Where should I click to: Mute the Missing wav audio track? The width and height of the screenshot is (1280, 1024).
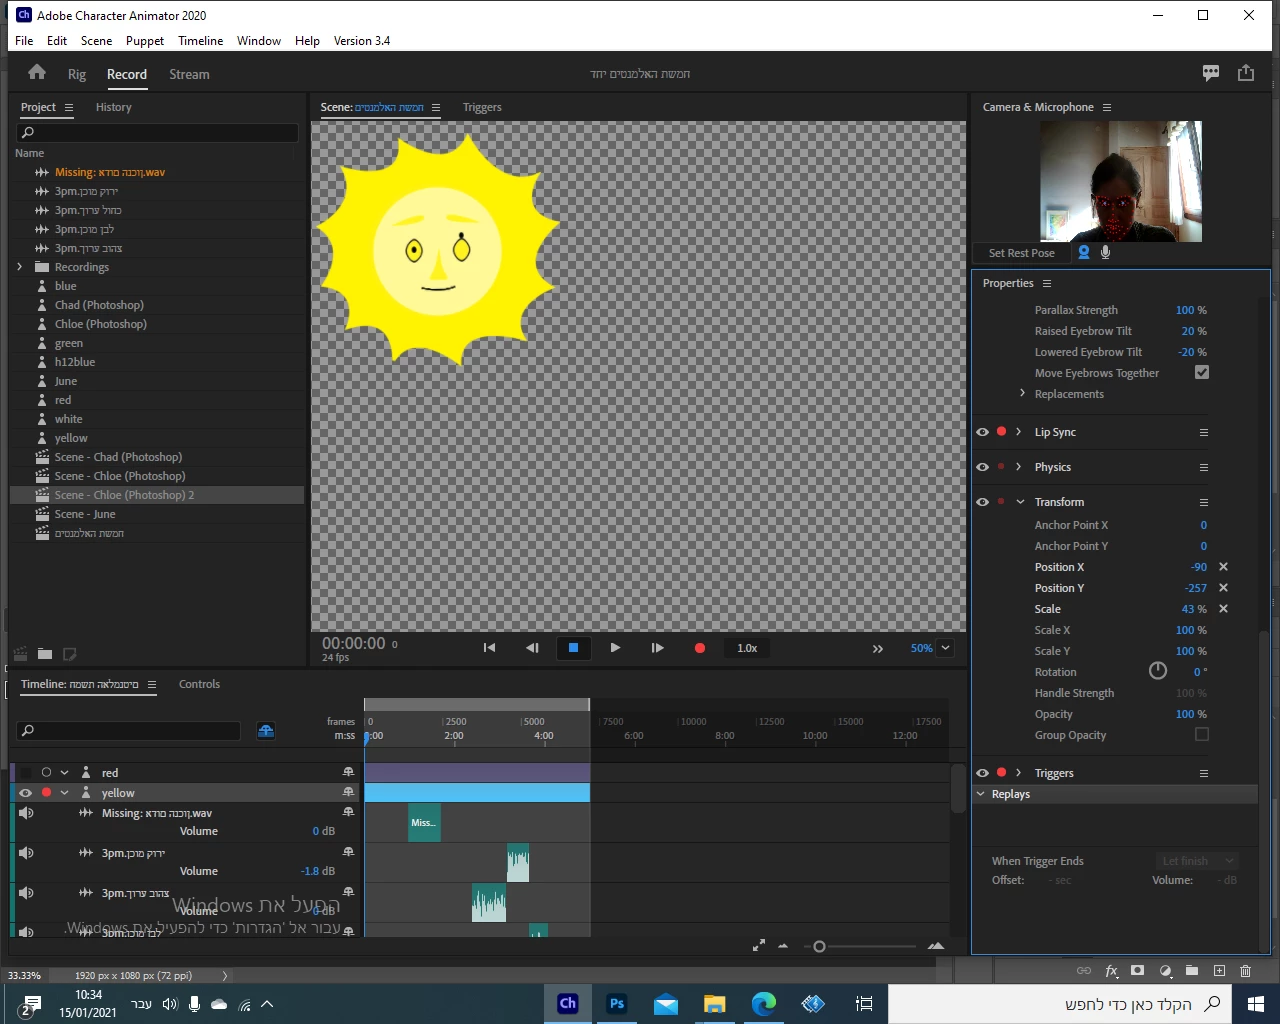click(26, 813)
